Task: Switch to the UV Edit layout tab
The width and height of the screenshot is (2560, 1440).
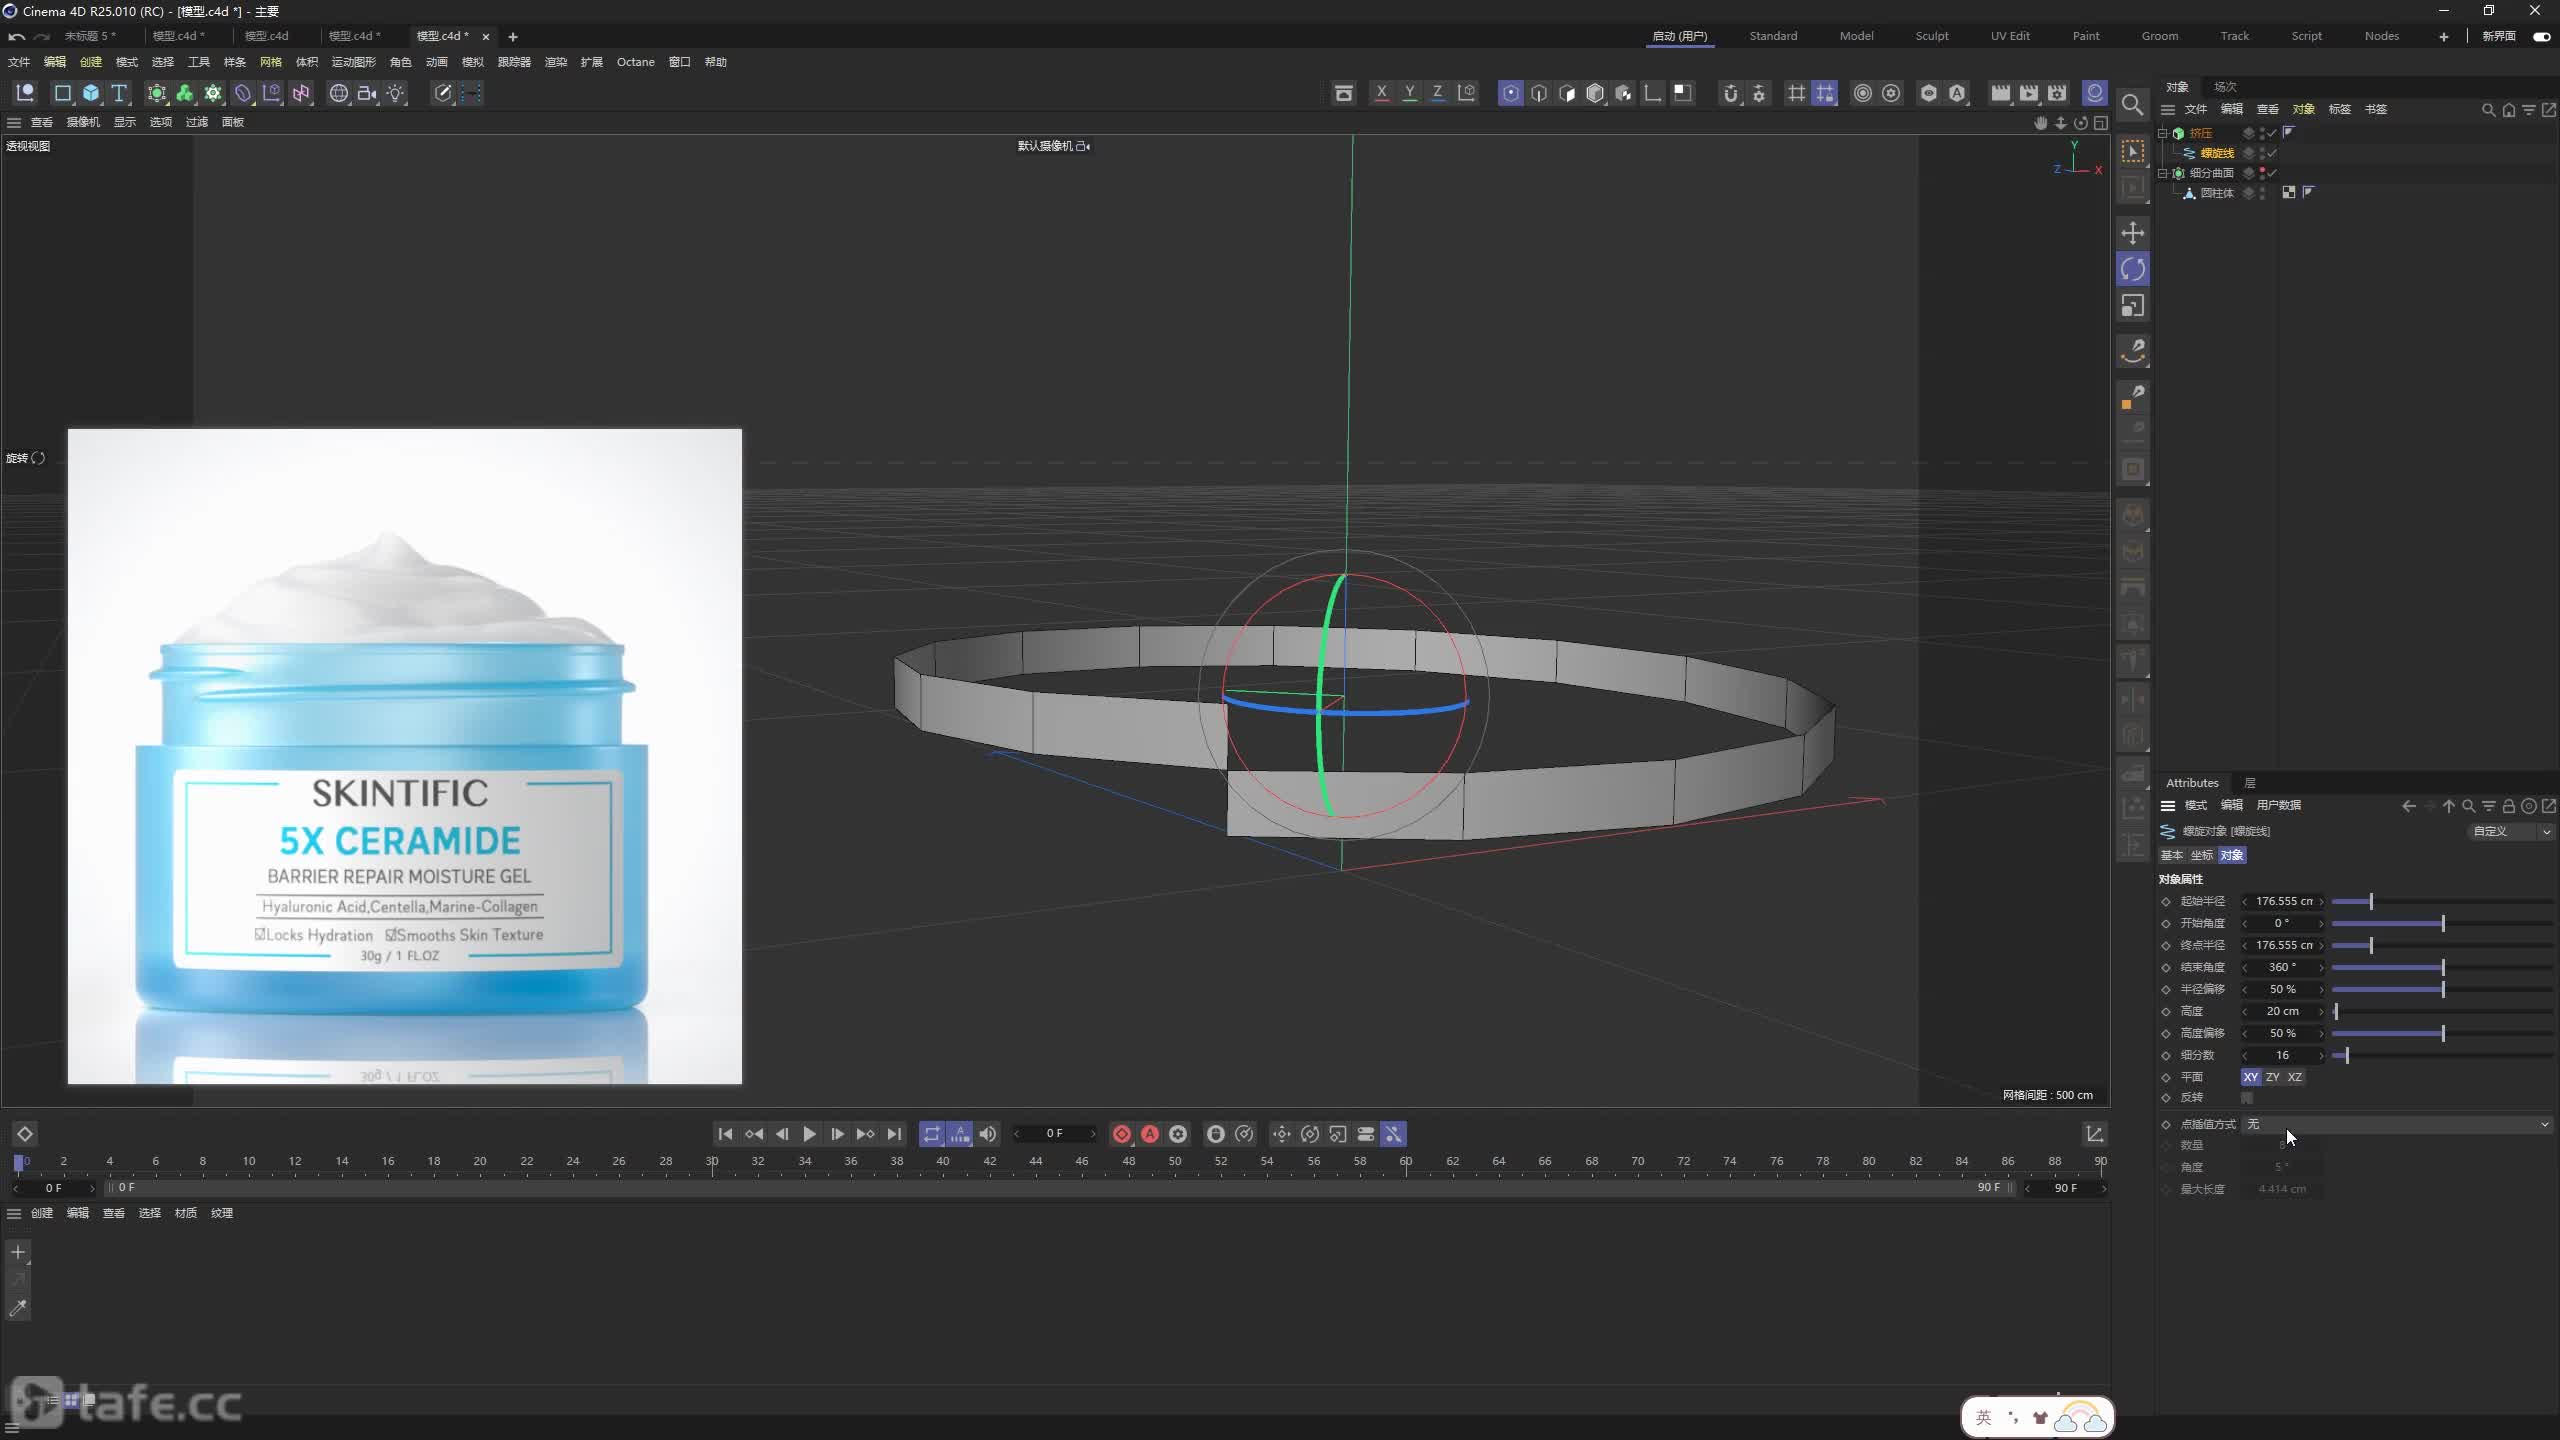Action: [x=2010, y=36]
